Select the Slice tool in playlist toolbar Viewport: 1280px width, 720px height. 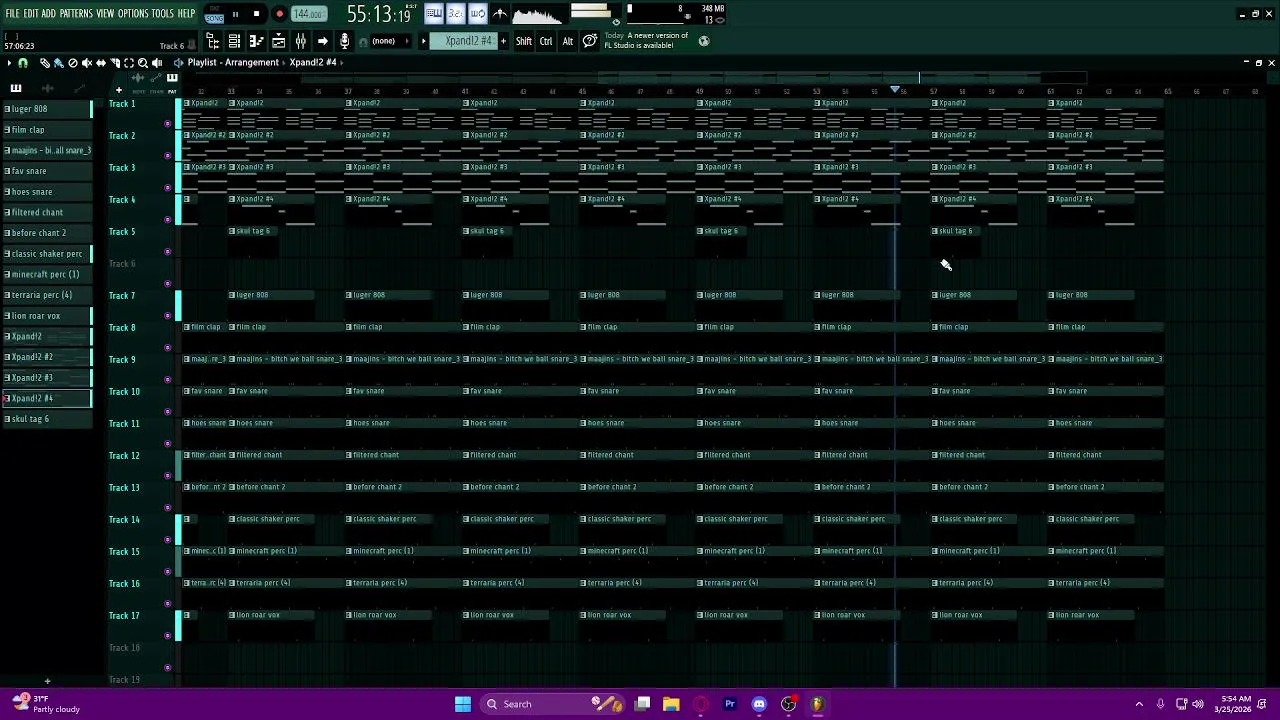[x=115, y=63]
